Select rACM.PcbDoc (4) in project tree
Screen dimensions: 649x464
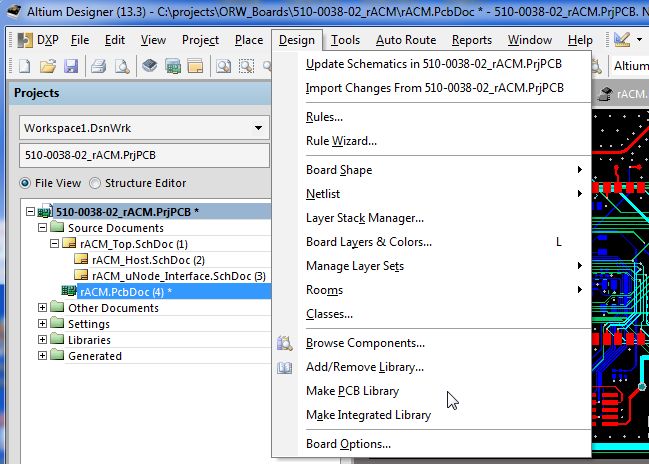[x=126, y=292]
